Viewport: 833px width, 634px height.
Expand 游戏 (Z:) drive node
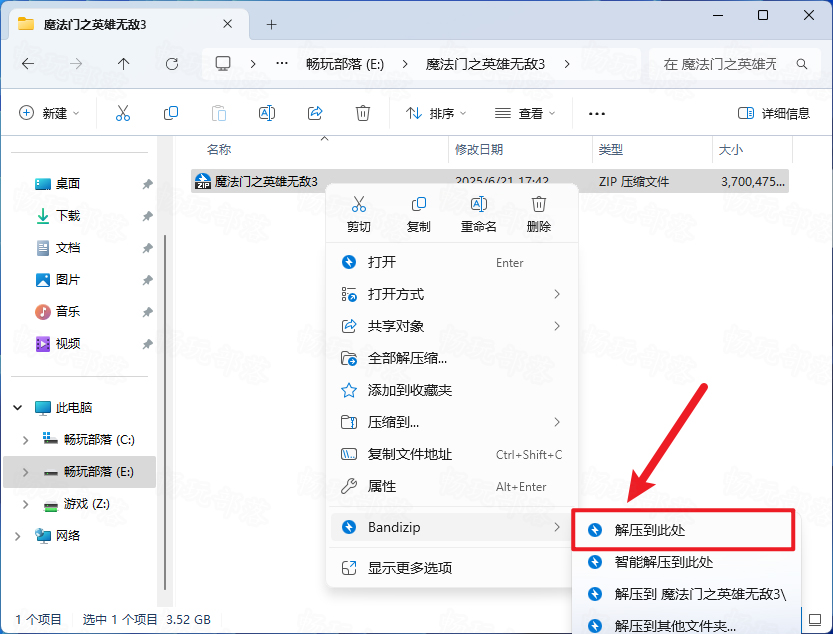[25, 504]
